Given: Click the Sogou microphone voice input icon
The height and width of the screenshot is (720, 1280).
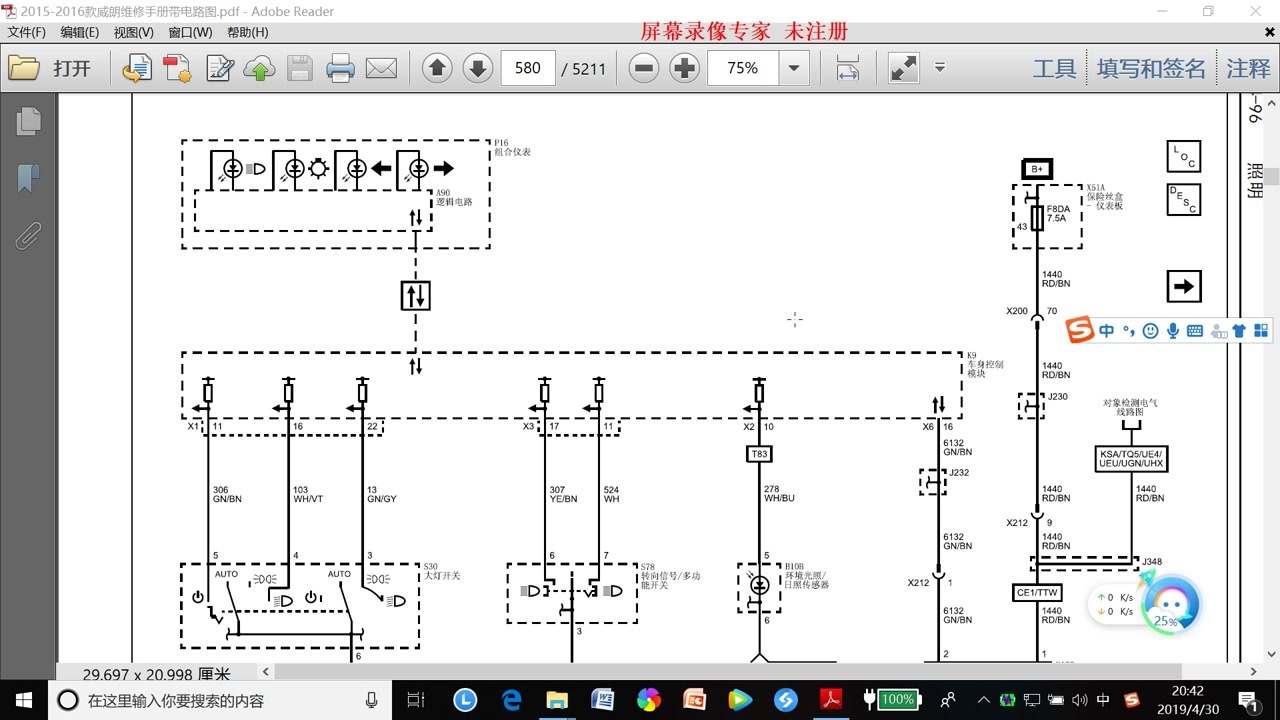Looking at the screenshot, I should tap(1172, 330).
